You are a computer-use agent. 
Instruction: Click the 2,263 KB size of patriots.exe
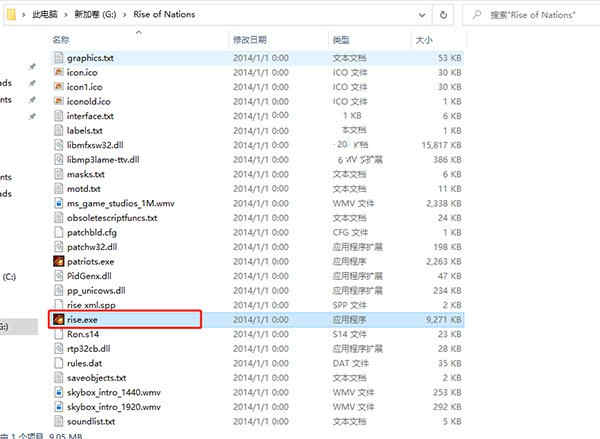pos(443,261)
